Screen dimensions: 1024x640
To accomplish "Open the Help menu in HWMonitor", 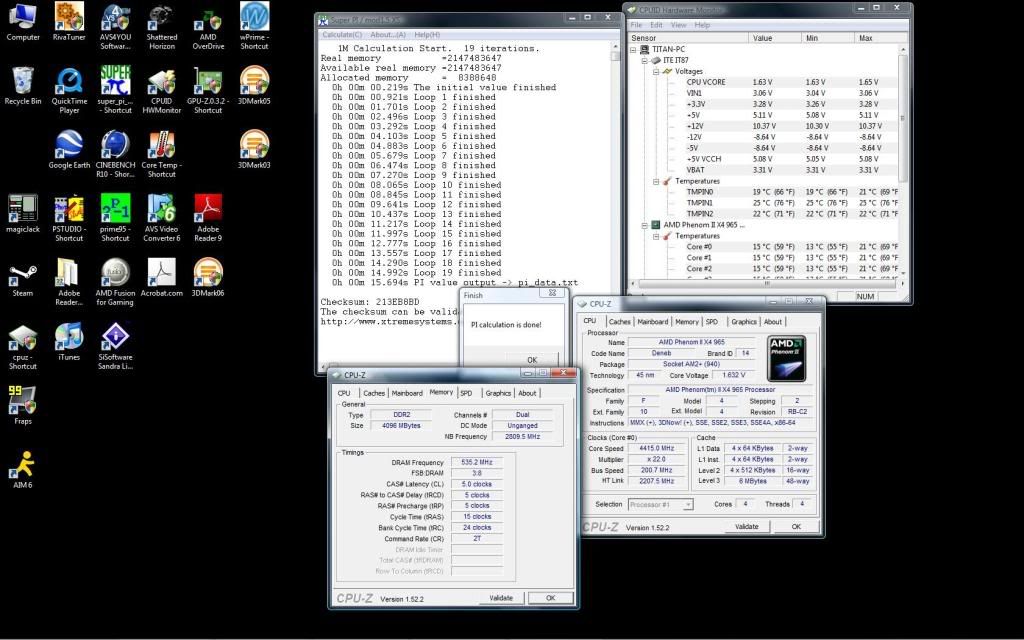I will click(702, 25).
